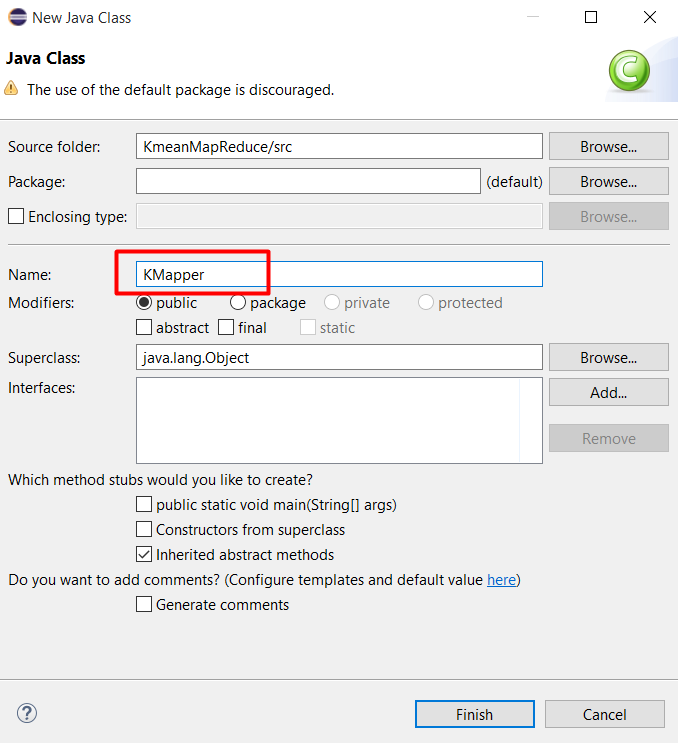
Task: Check the abstract modifier checkbox
Action: click(144, 327)
